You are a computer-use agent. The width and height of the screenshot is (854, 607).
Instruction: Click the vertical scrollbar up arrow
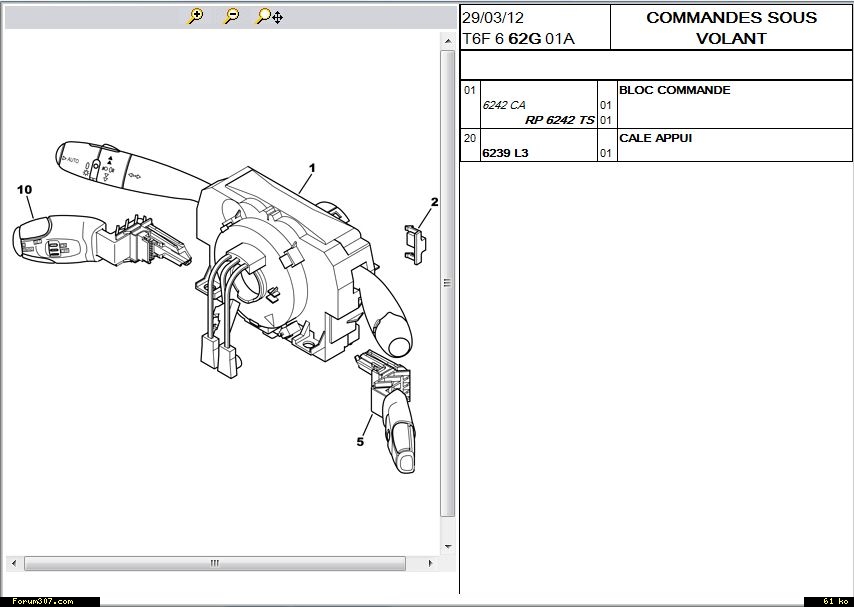coord(448,39)
